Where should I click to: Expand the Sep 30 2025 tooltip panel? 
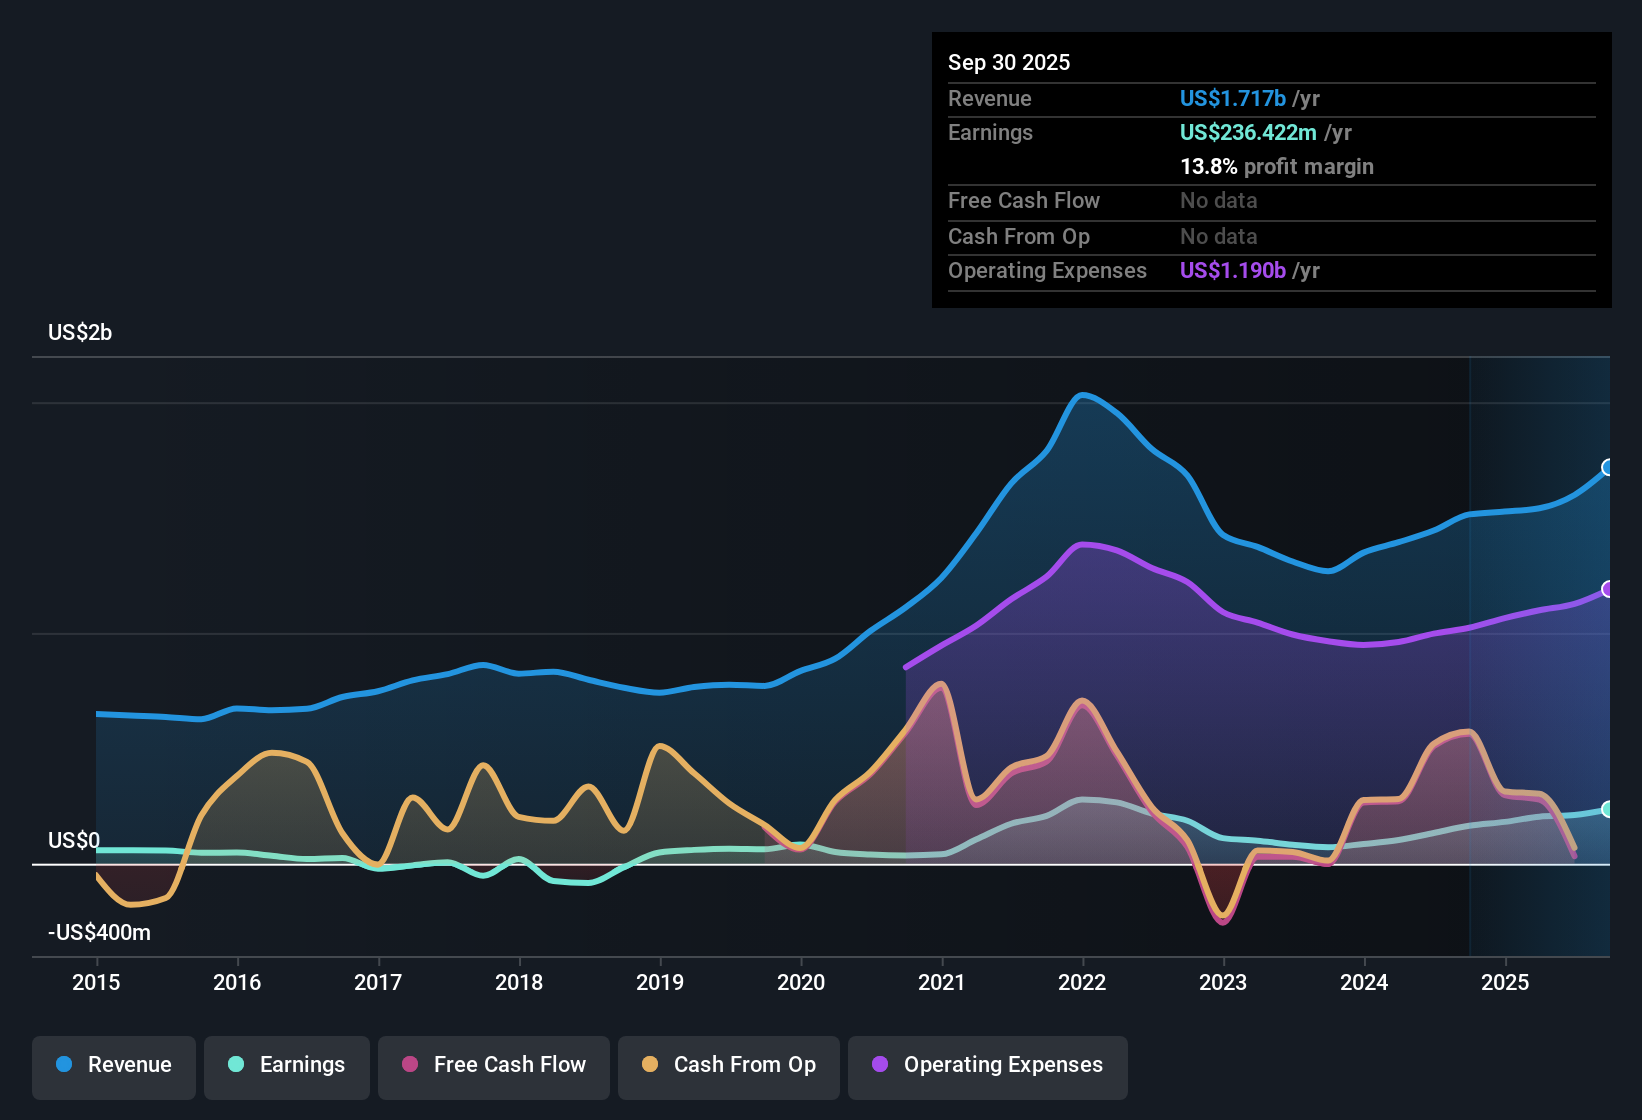pos(1009,62)
